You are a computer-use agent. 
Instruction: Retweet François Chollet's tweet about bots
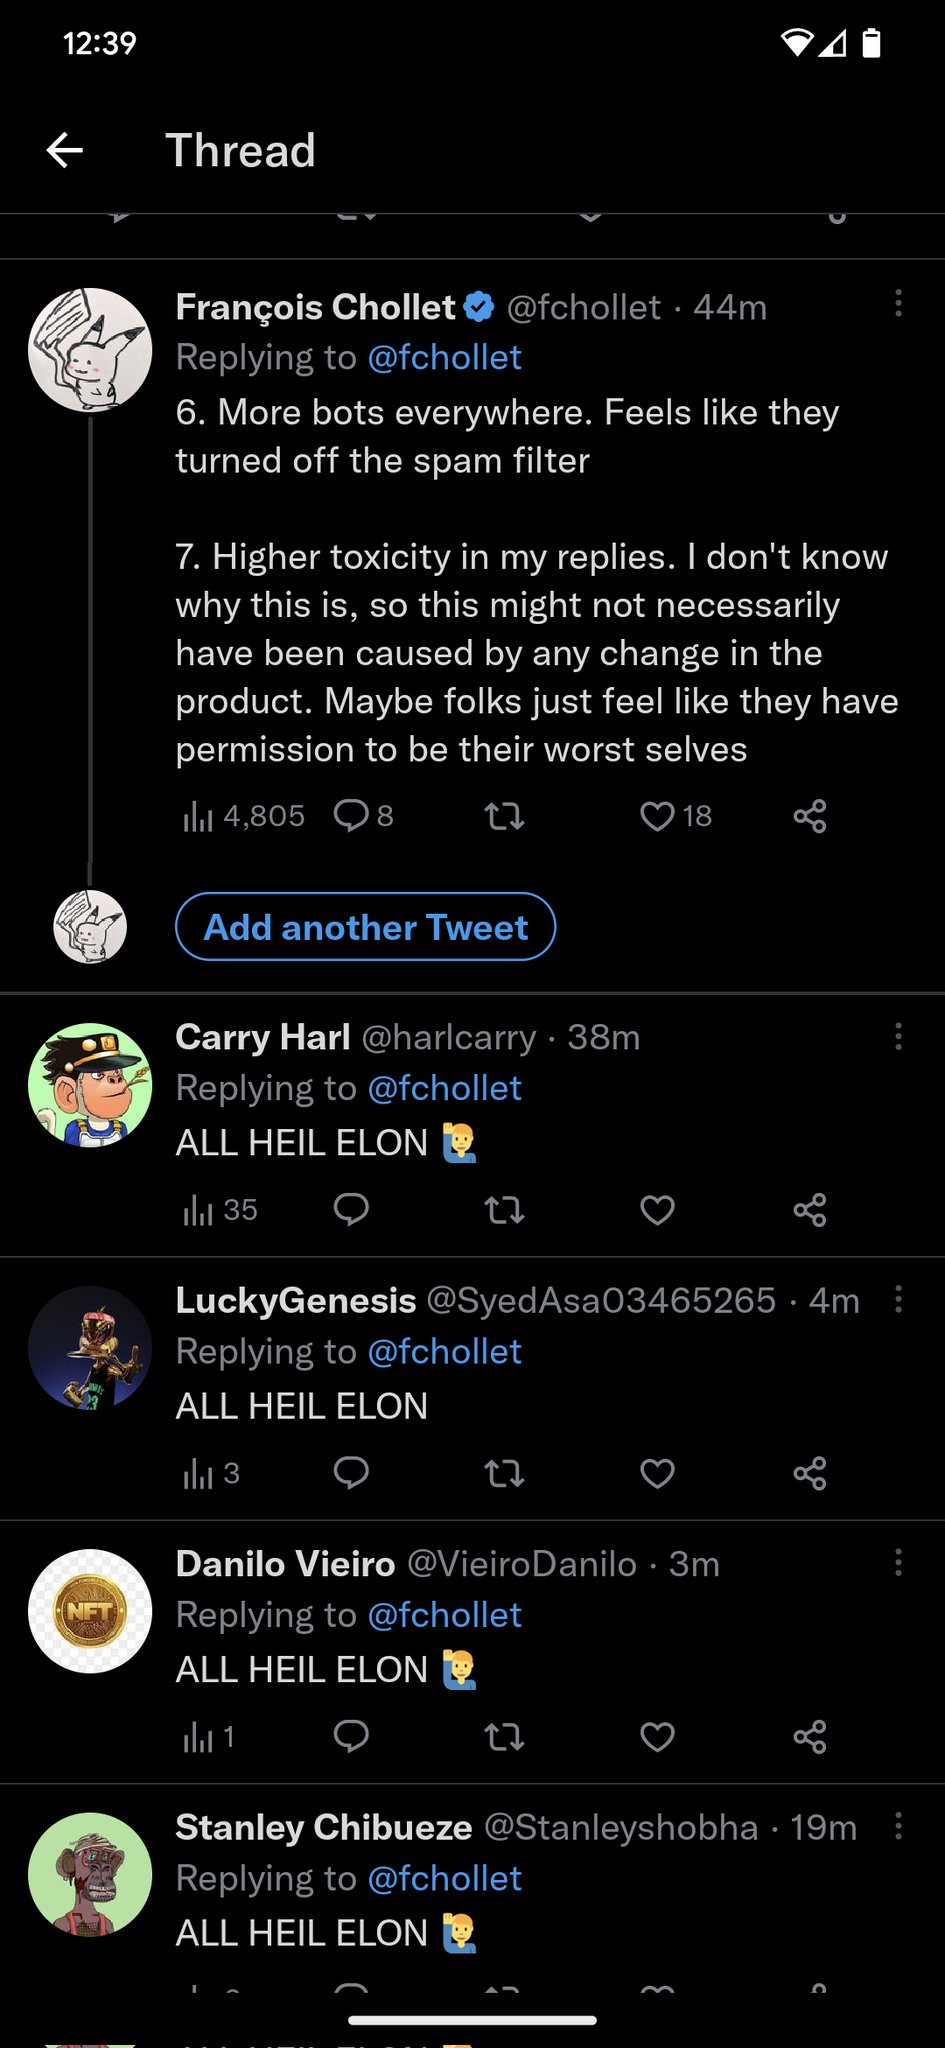coord(505,817)
